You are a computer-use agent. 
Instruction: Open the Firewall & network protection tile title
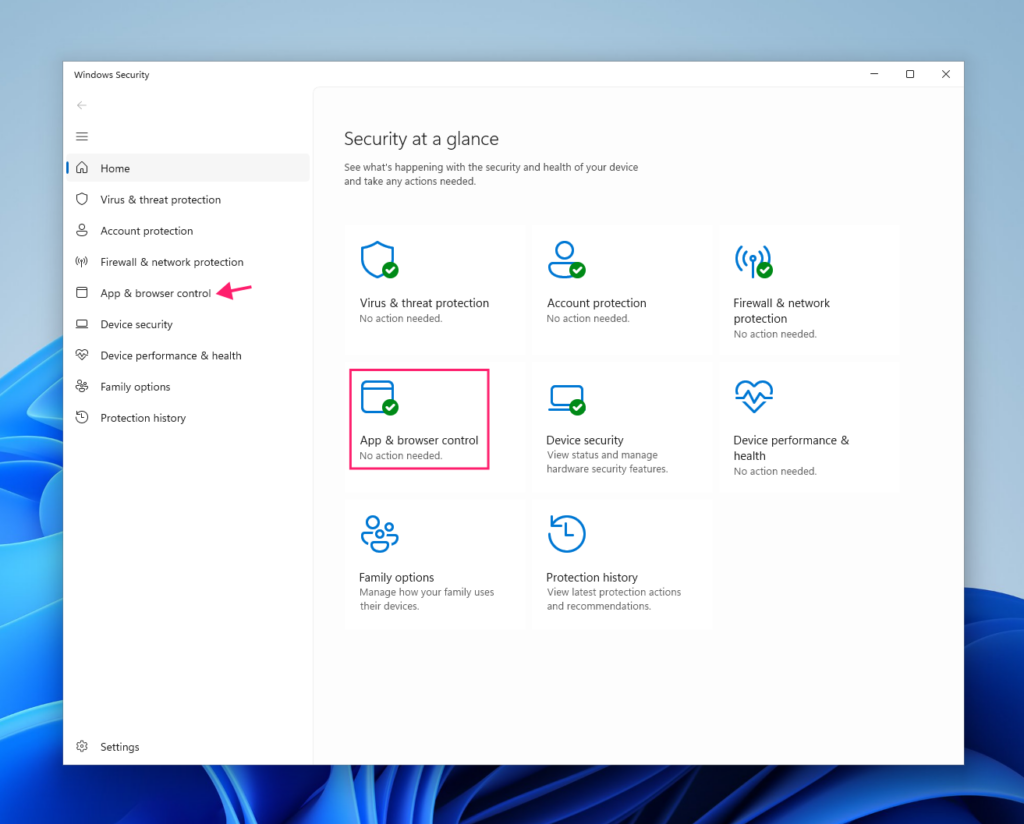(x=782, y=311)
